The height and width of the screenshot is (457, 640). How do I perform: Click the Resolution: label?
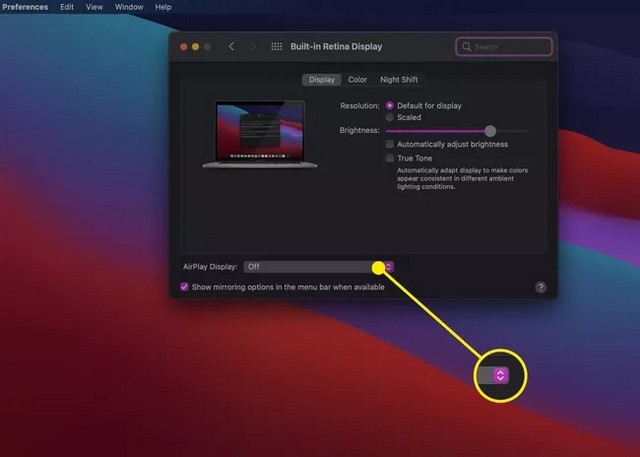coord(360,106)
